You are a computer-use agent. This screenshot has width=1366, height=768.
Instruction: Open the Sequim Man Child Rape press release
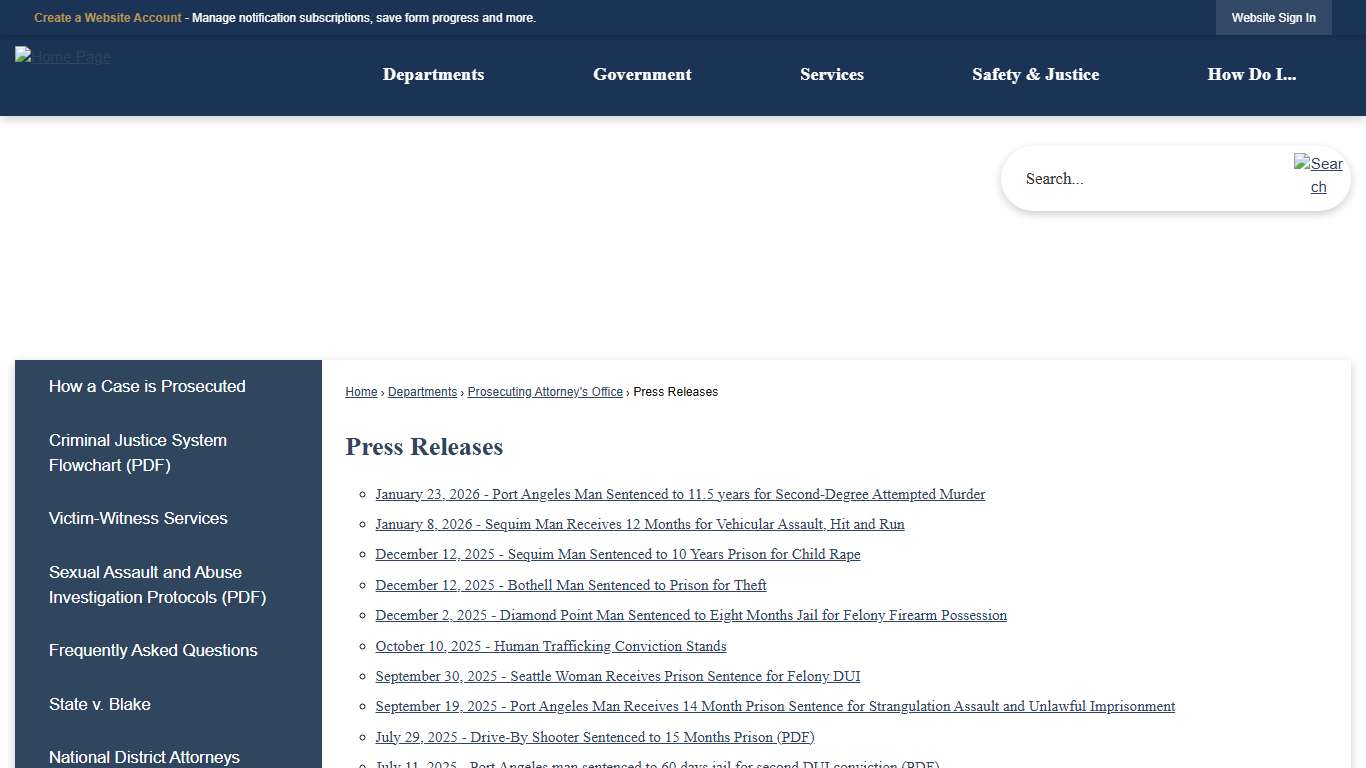pos(618,554)
